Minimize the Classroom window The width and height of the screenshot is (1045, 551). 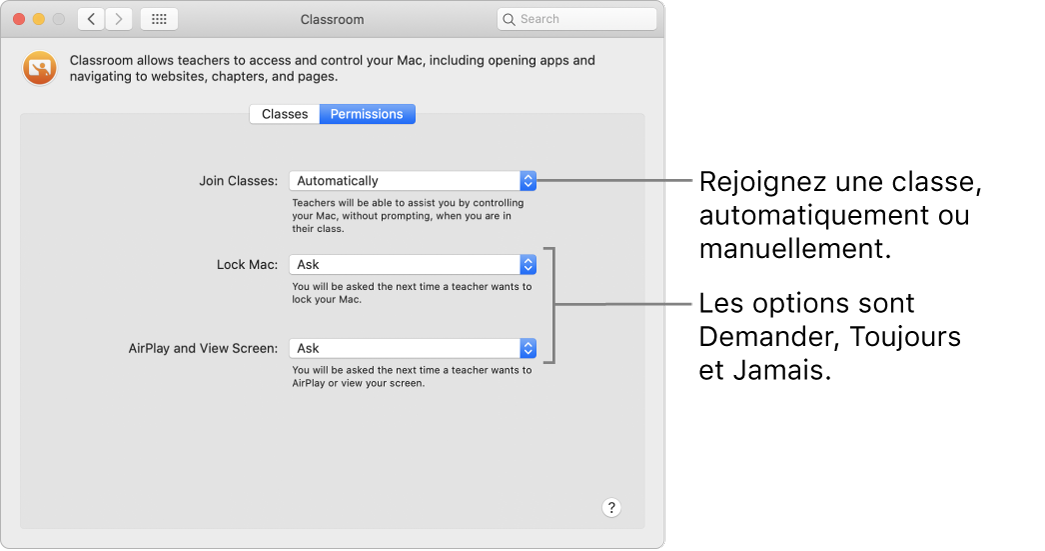(x=39, y=19)
